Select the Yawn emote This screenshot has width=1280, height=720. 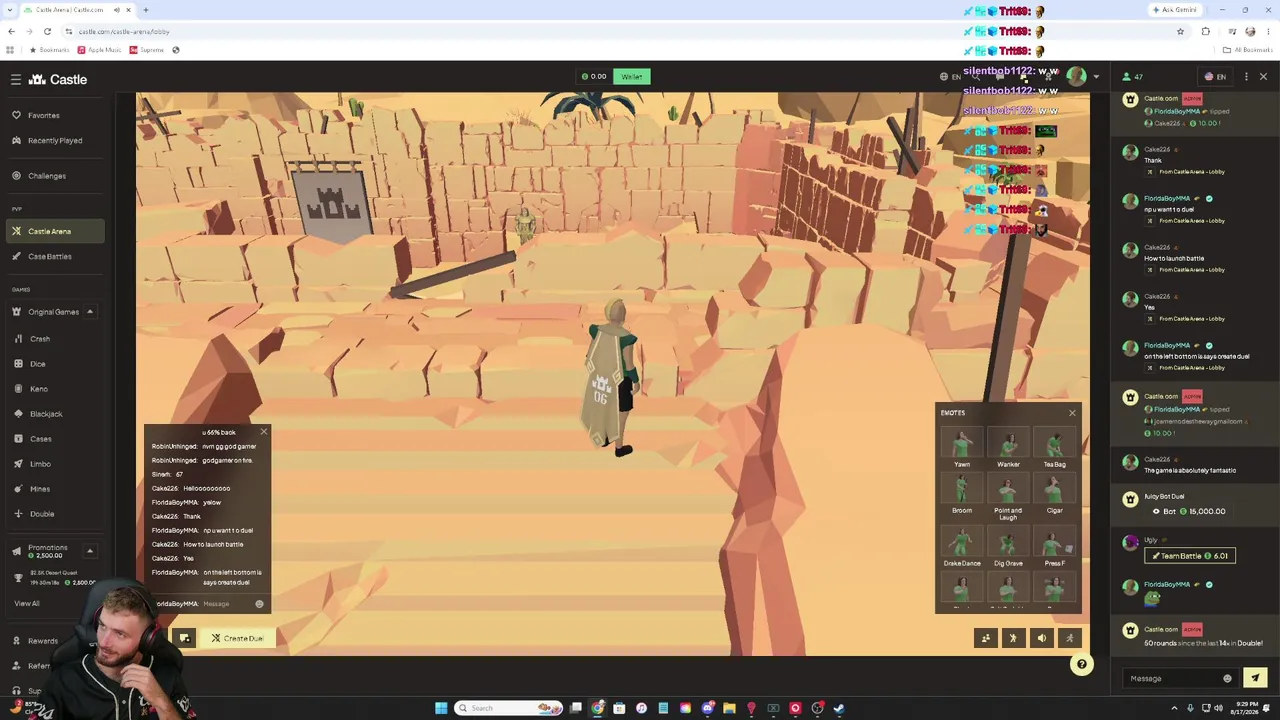click(961, 448)
